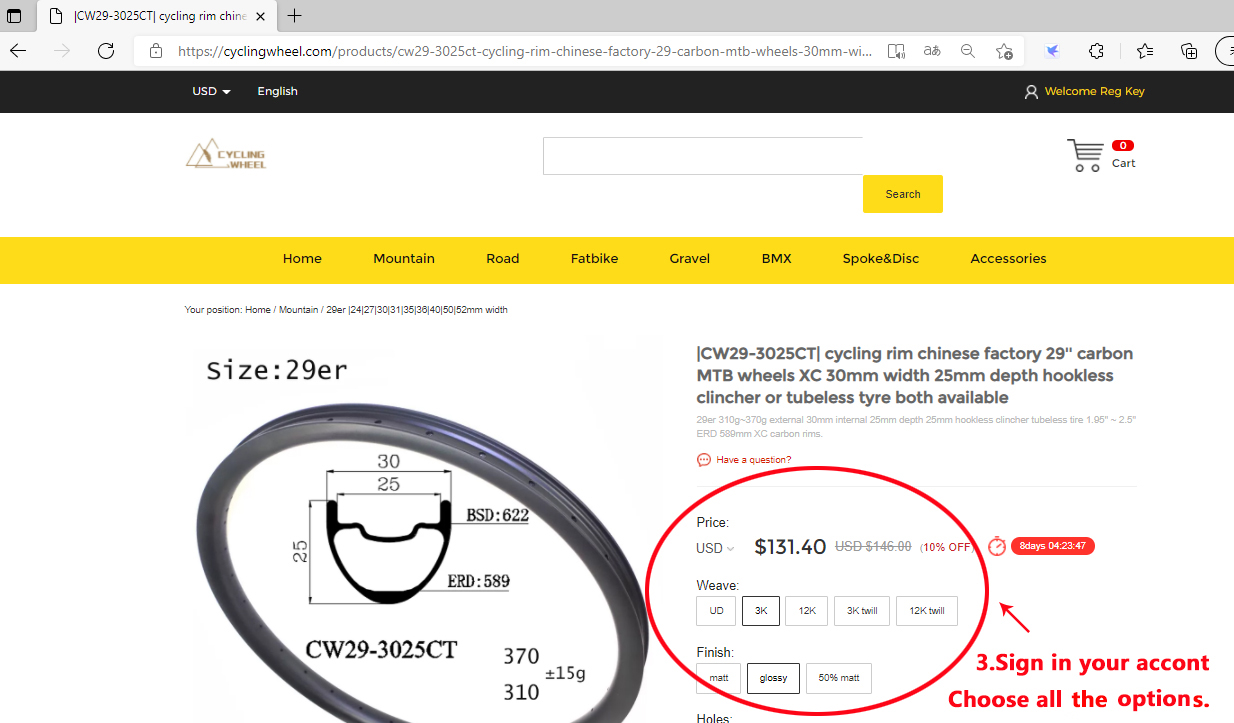Click the crossed-out USD $146.00 price
The height and width of the screenshot is (723, 1234).
point(873,547)
